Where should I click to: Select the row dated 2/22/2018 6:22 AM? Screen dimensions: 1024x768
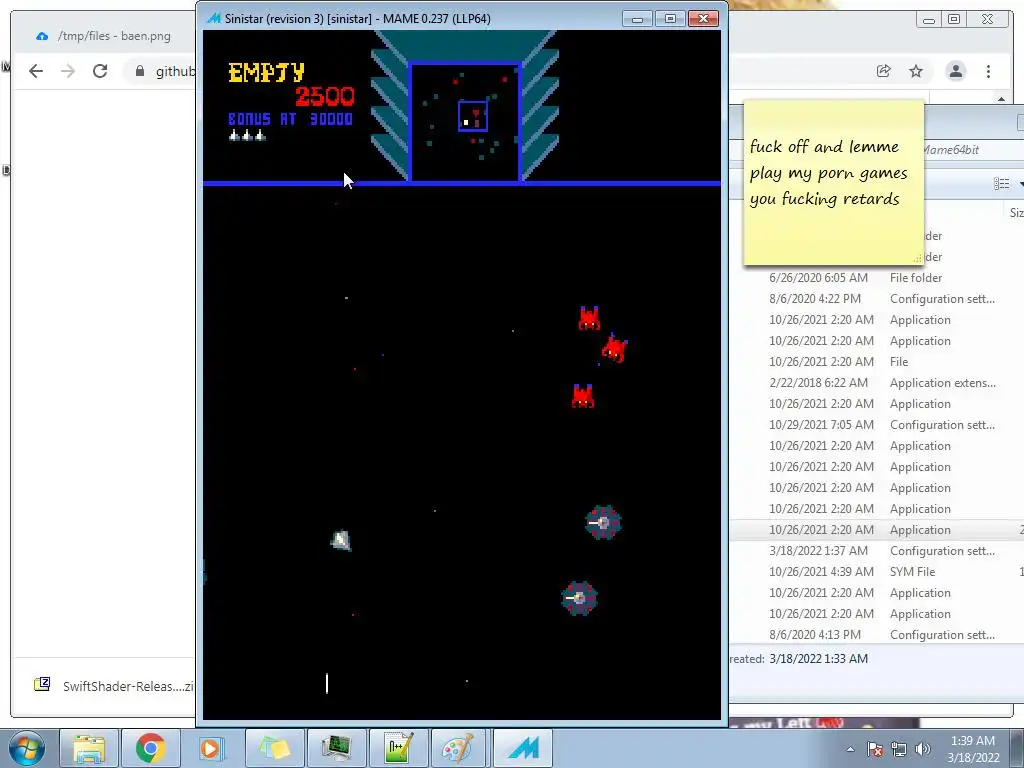tap(877, 383)
